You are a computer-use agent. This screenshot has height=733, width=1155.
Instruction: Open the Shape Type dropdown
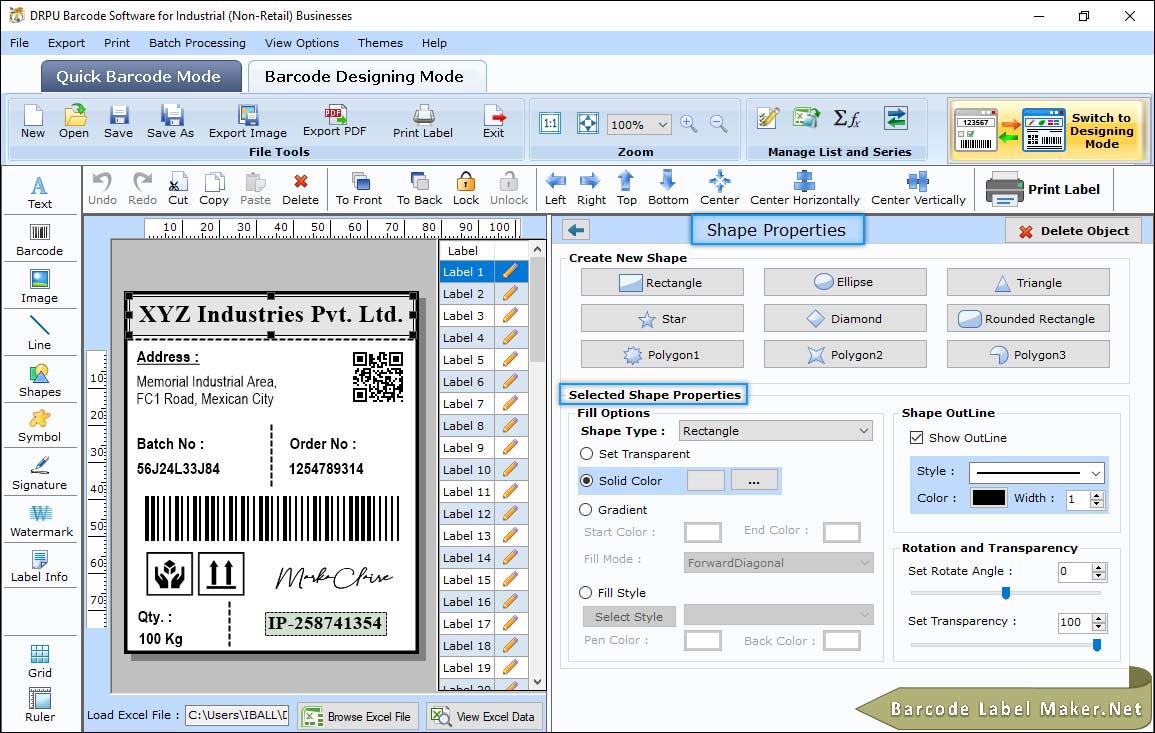776,431
